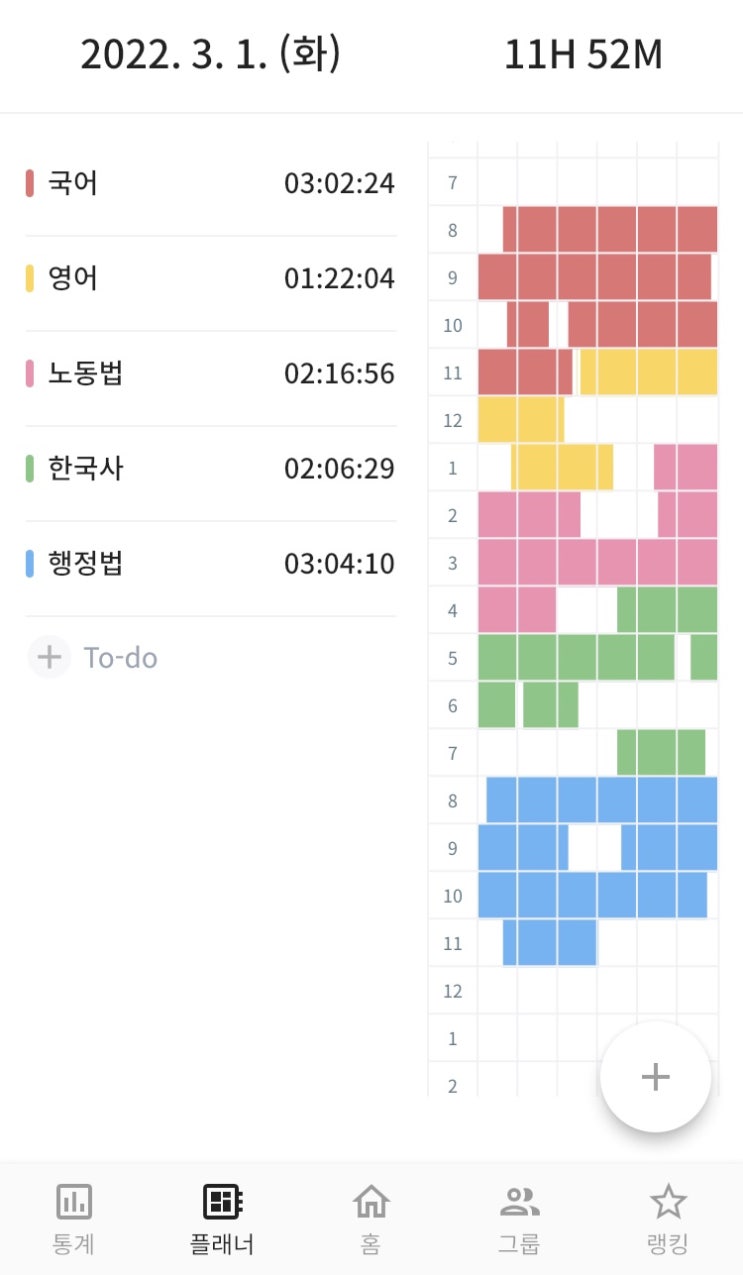Select the blue block at 10 o'clock row
The height and width of the screenshot is (1275, 743).
[592, 895]
